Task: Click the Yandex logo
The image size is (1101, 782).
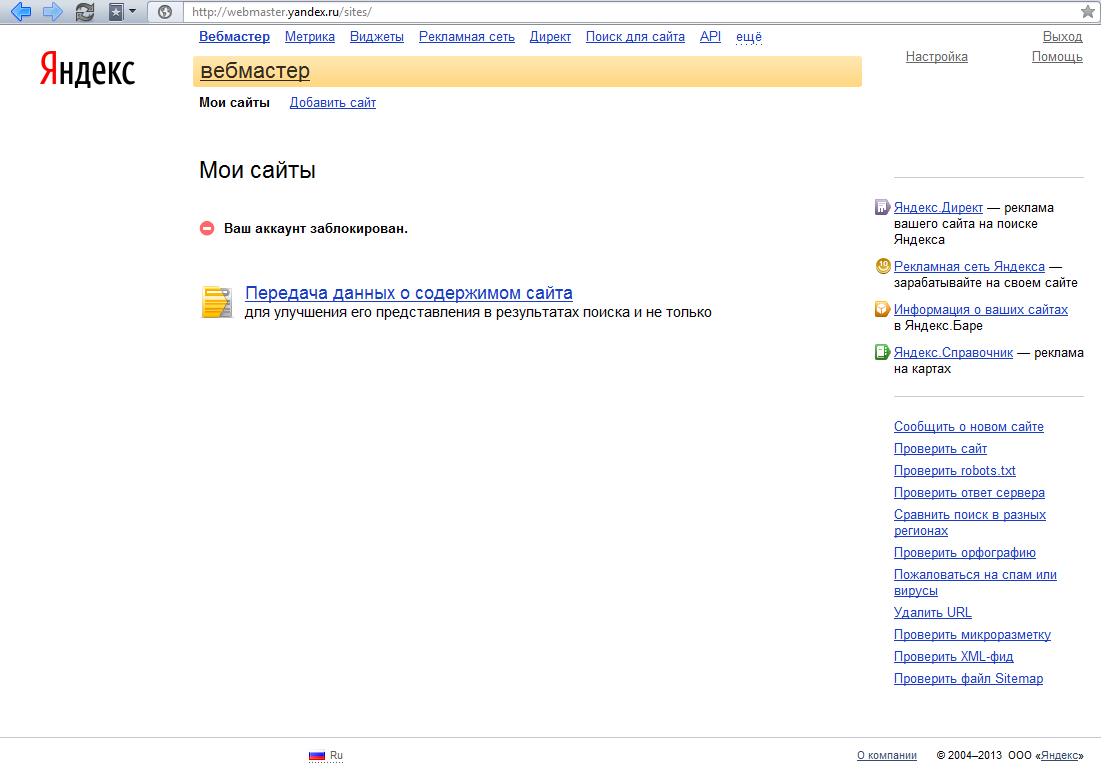Action: [87, 70]
